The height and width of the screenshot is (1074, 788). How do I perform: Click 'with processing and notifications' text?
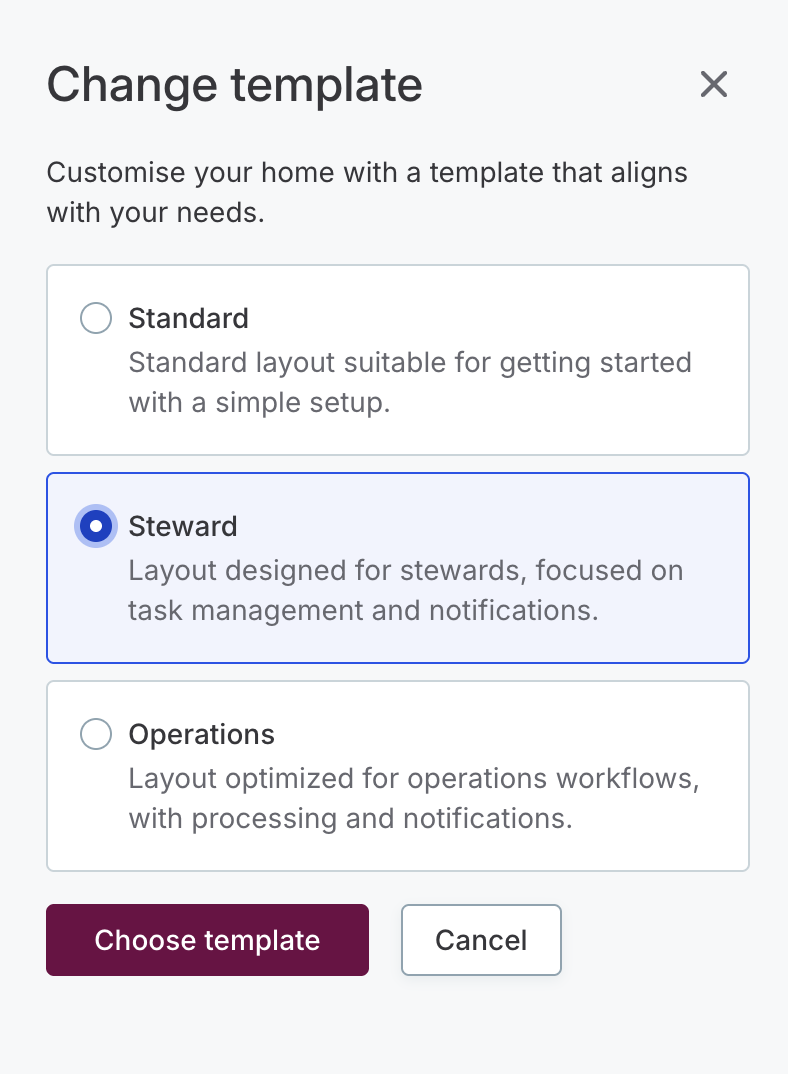point(350,819)
